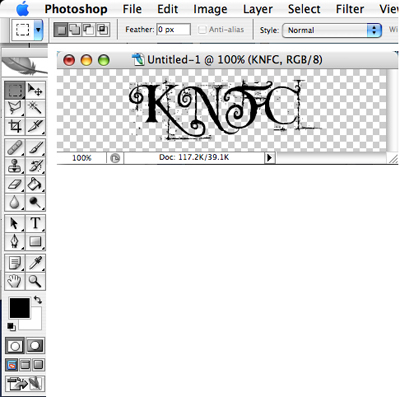400x397 pixels.
Task: Edit in Standard Mode
Action: coord(15,346)
